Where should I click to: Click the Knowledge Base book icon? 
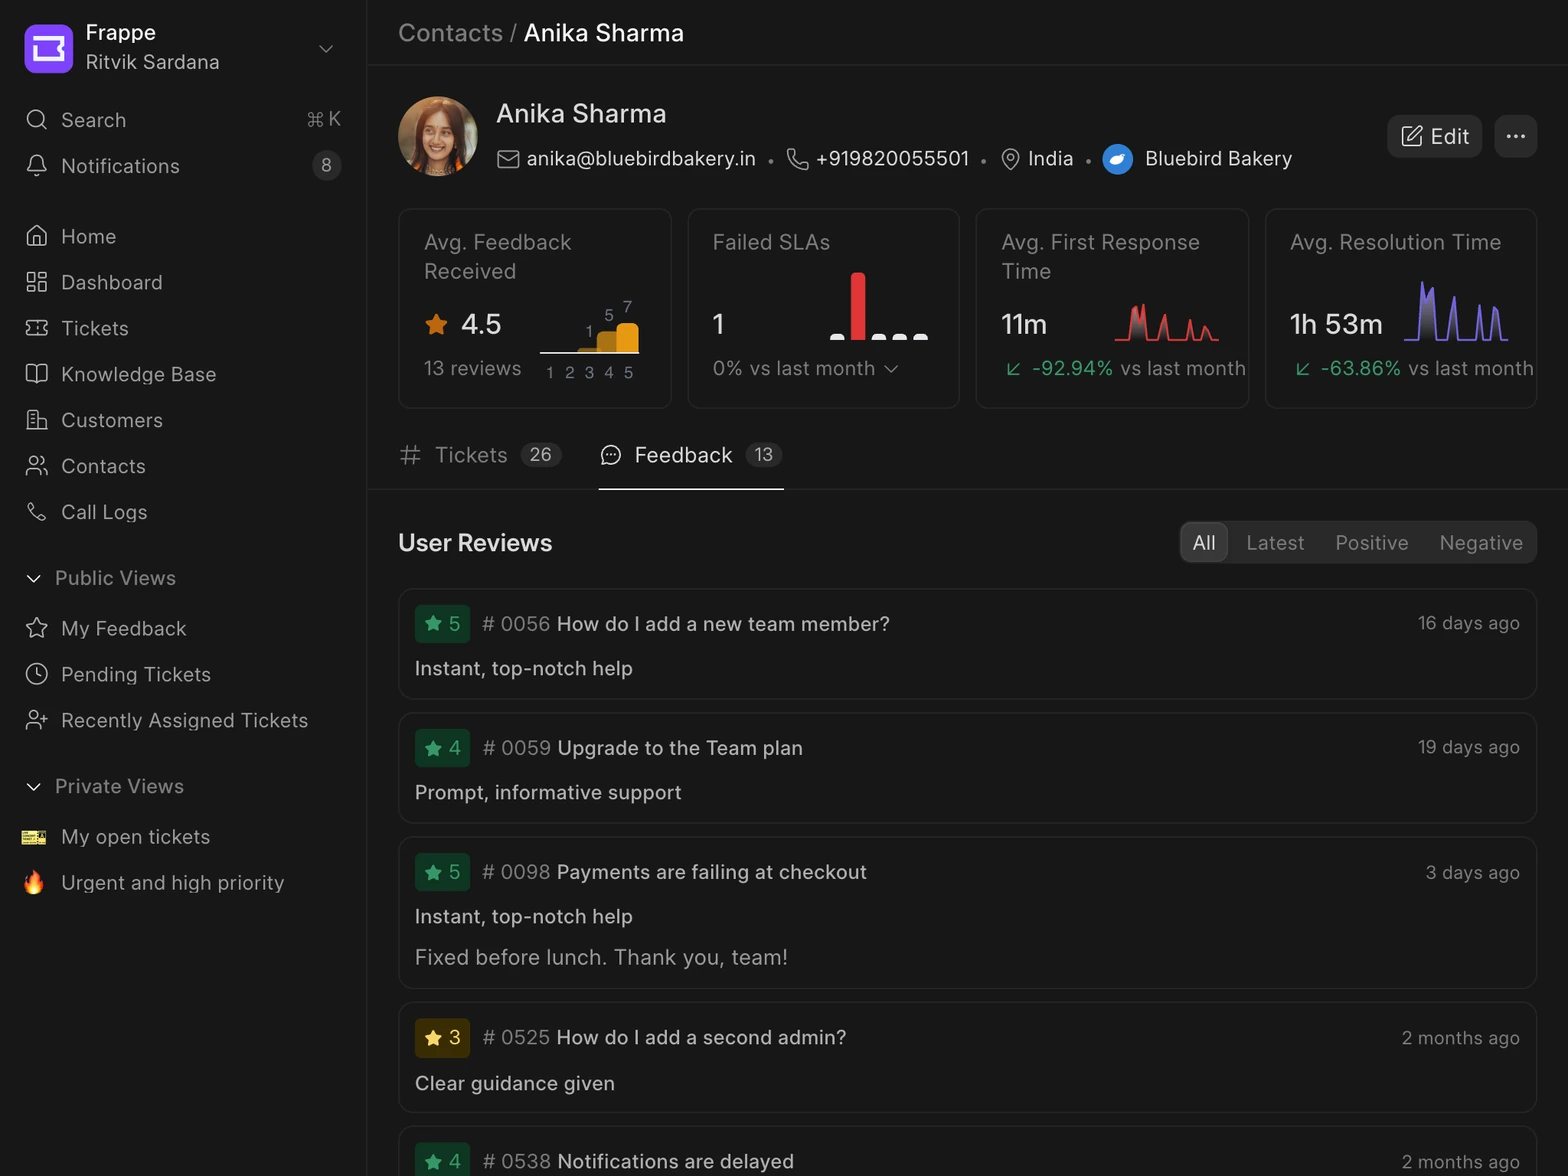[x=37, y=374]
